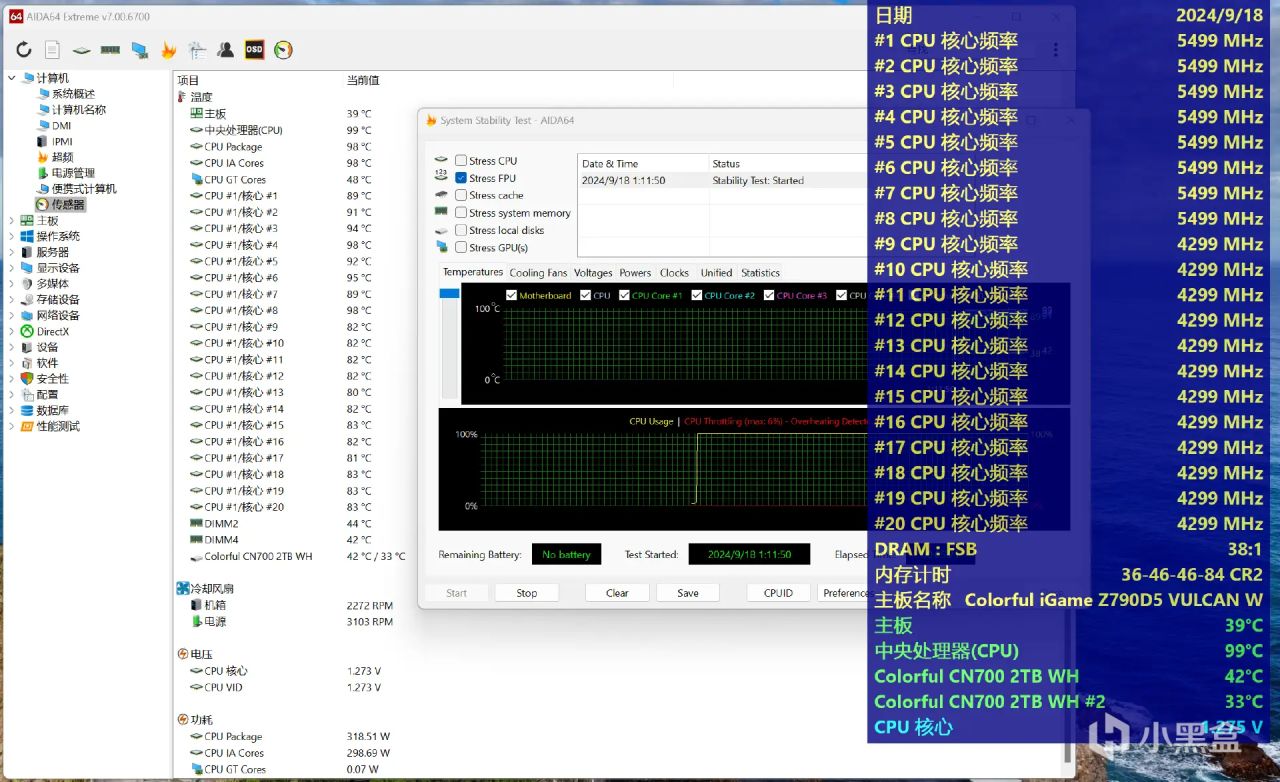Viewport: 1280px width, 782px height.
Task: Click the CPU chip icon in AIDA64 toolbar
Action: point(81,50)
